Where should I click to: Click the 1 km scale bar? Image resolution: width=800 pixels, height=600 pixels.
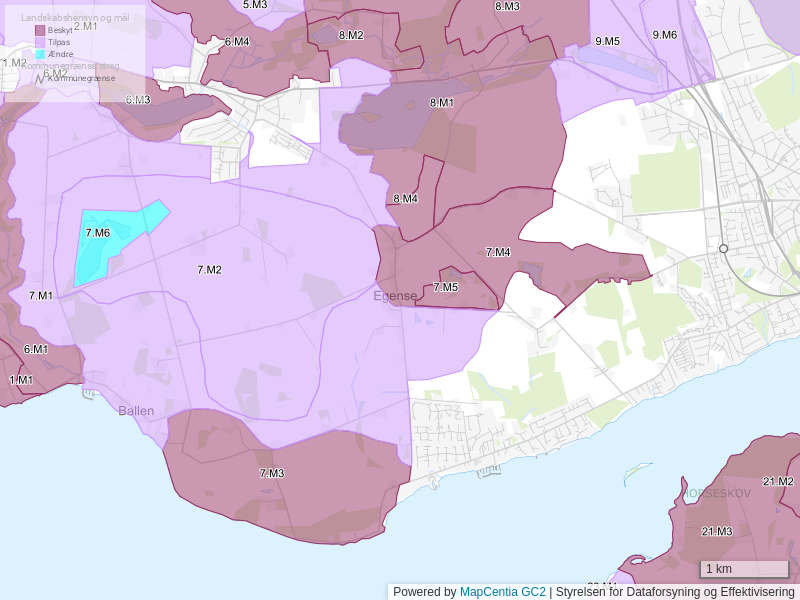[743, 569]
